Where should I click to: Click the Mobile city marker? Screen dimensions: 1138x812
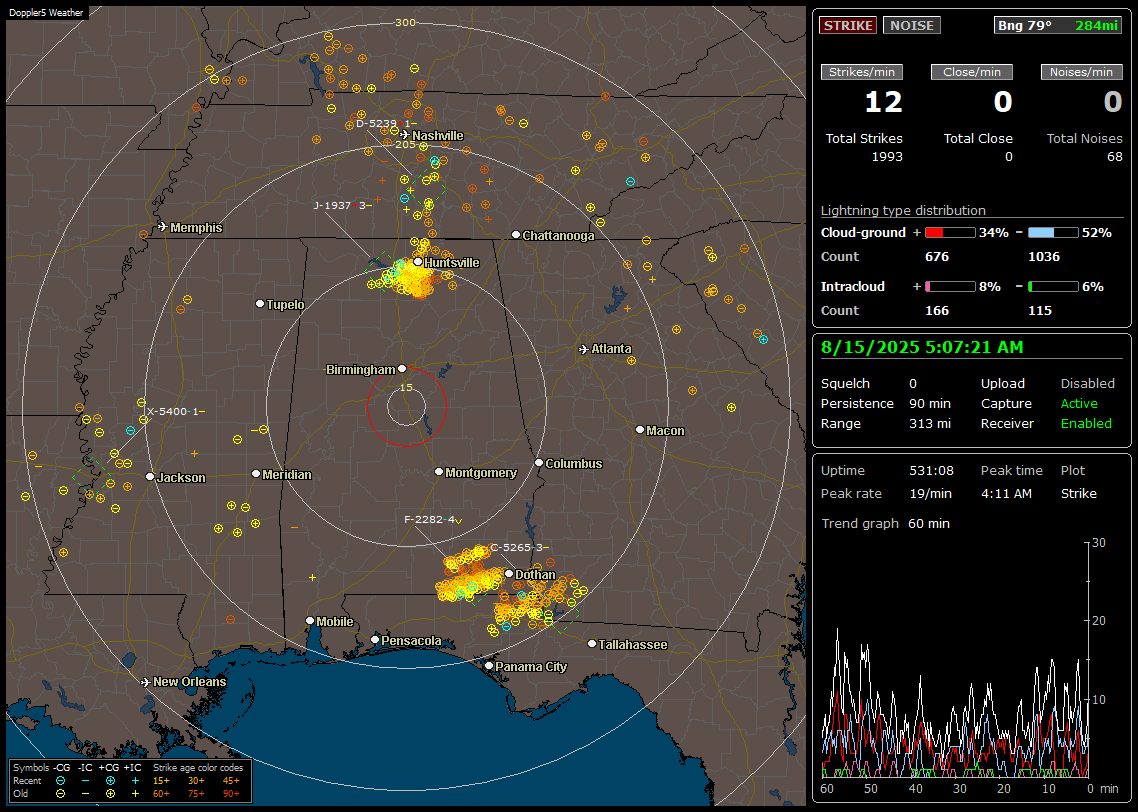pos(310,620)
